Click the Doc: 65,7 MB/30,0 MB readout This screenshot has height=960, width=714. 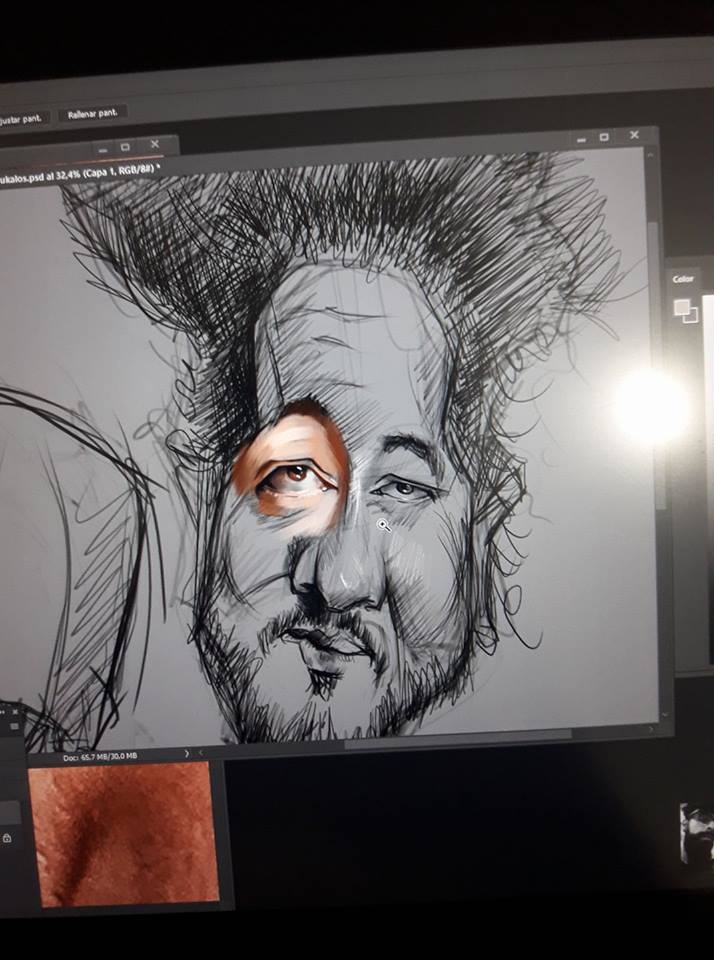pos(98,757)
